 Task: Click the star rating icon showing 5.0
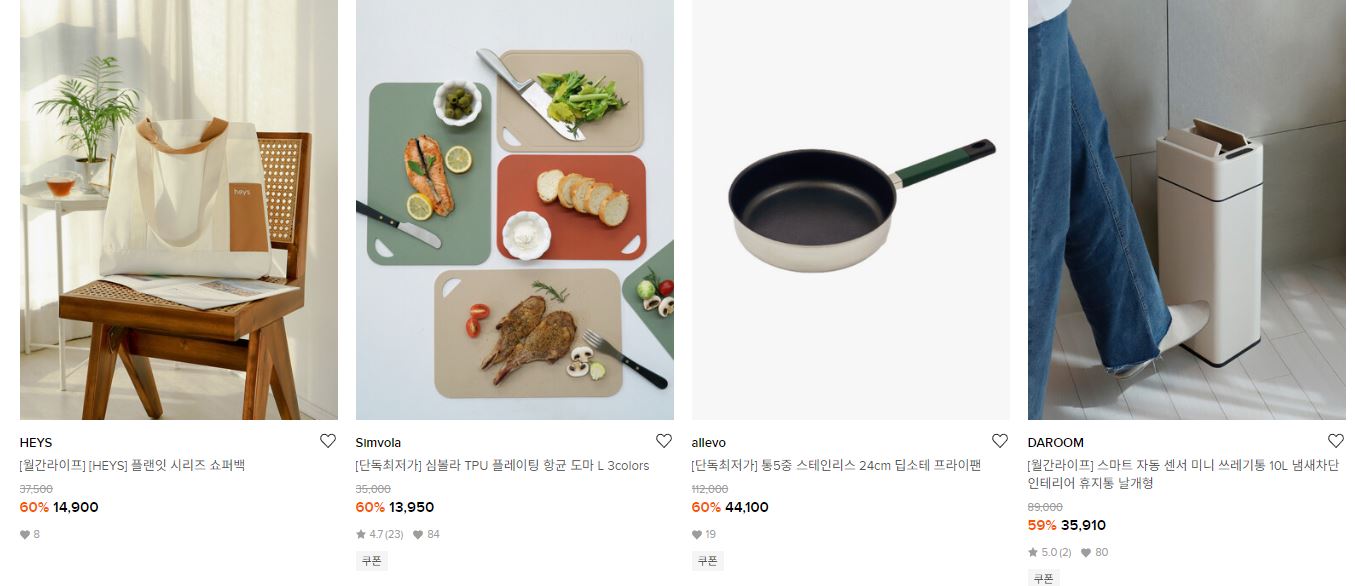click(x=1033, y=552)
